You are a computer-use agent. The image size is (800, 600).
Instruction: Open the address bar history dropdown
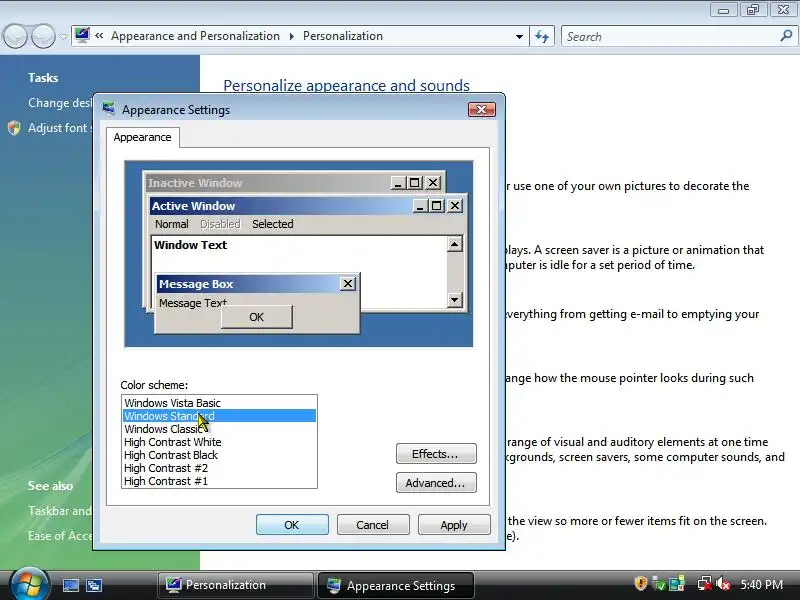[519, 37]
